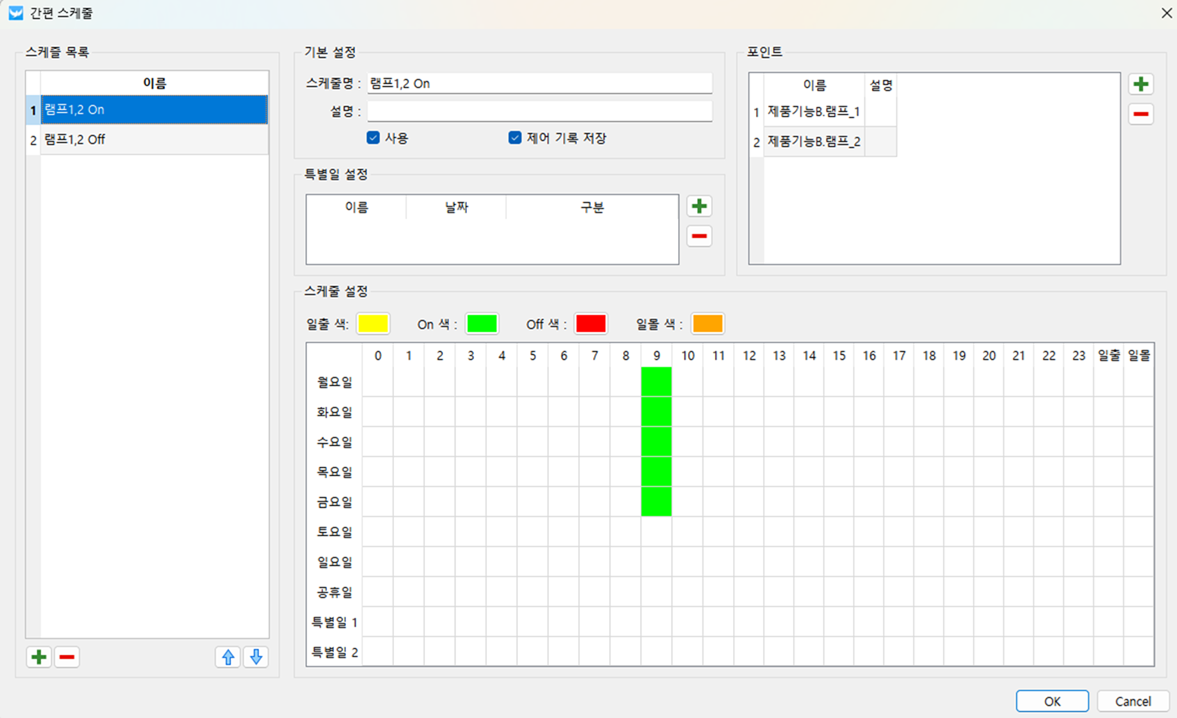Add a special day with plus icon
This screenshot has height=718, width=1177.
[x=699, y=206]
